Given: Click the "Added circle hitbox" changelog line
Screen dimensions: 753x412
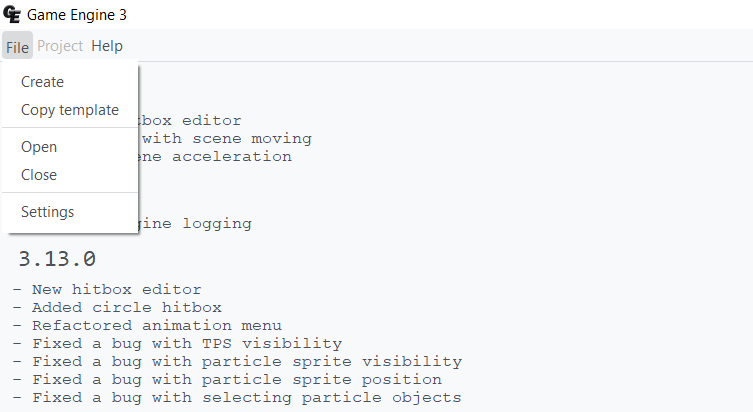Looking at the screenshot, I should (x=117, y=308).
